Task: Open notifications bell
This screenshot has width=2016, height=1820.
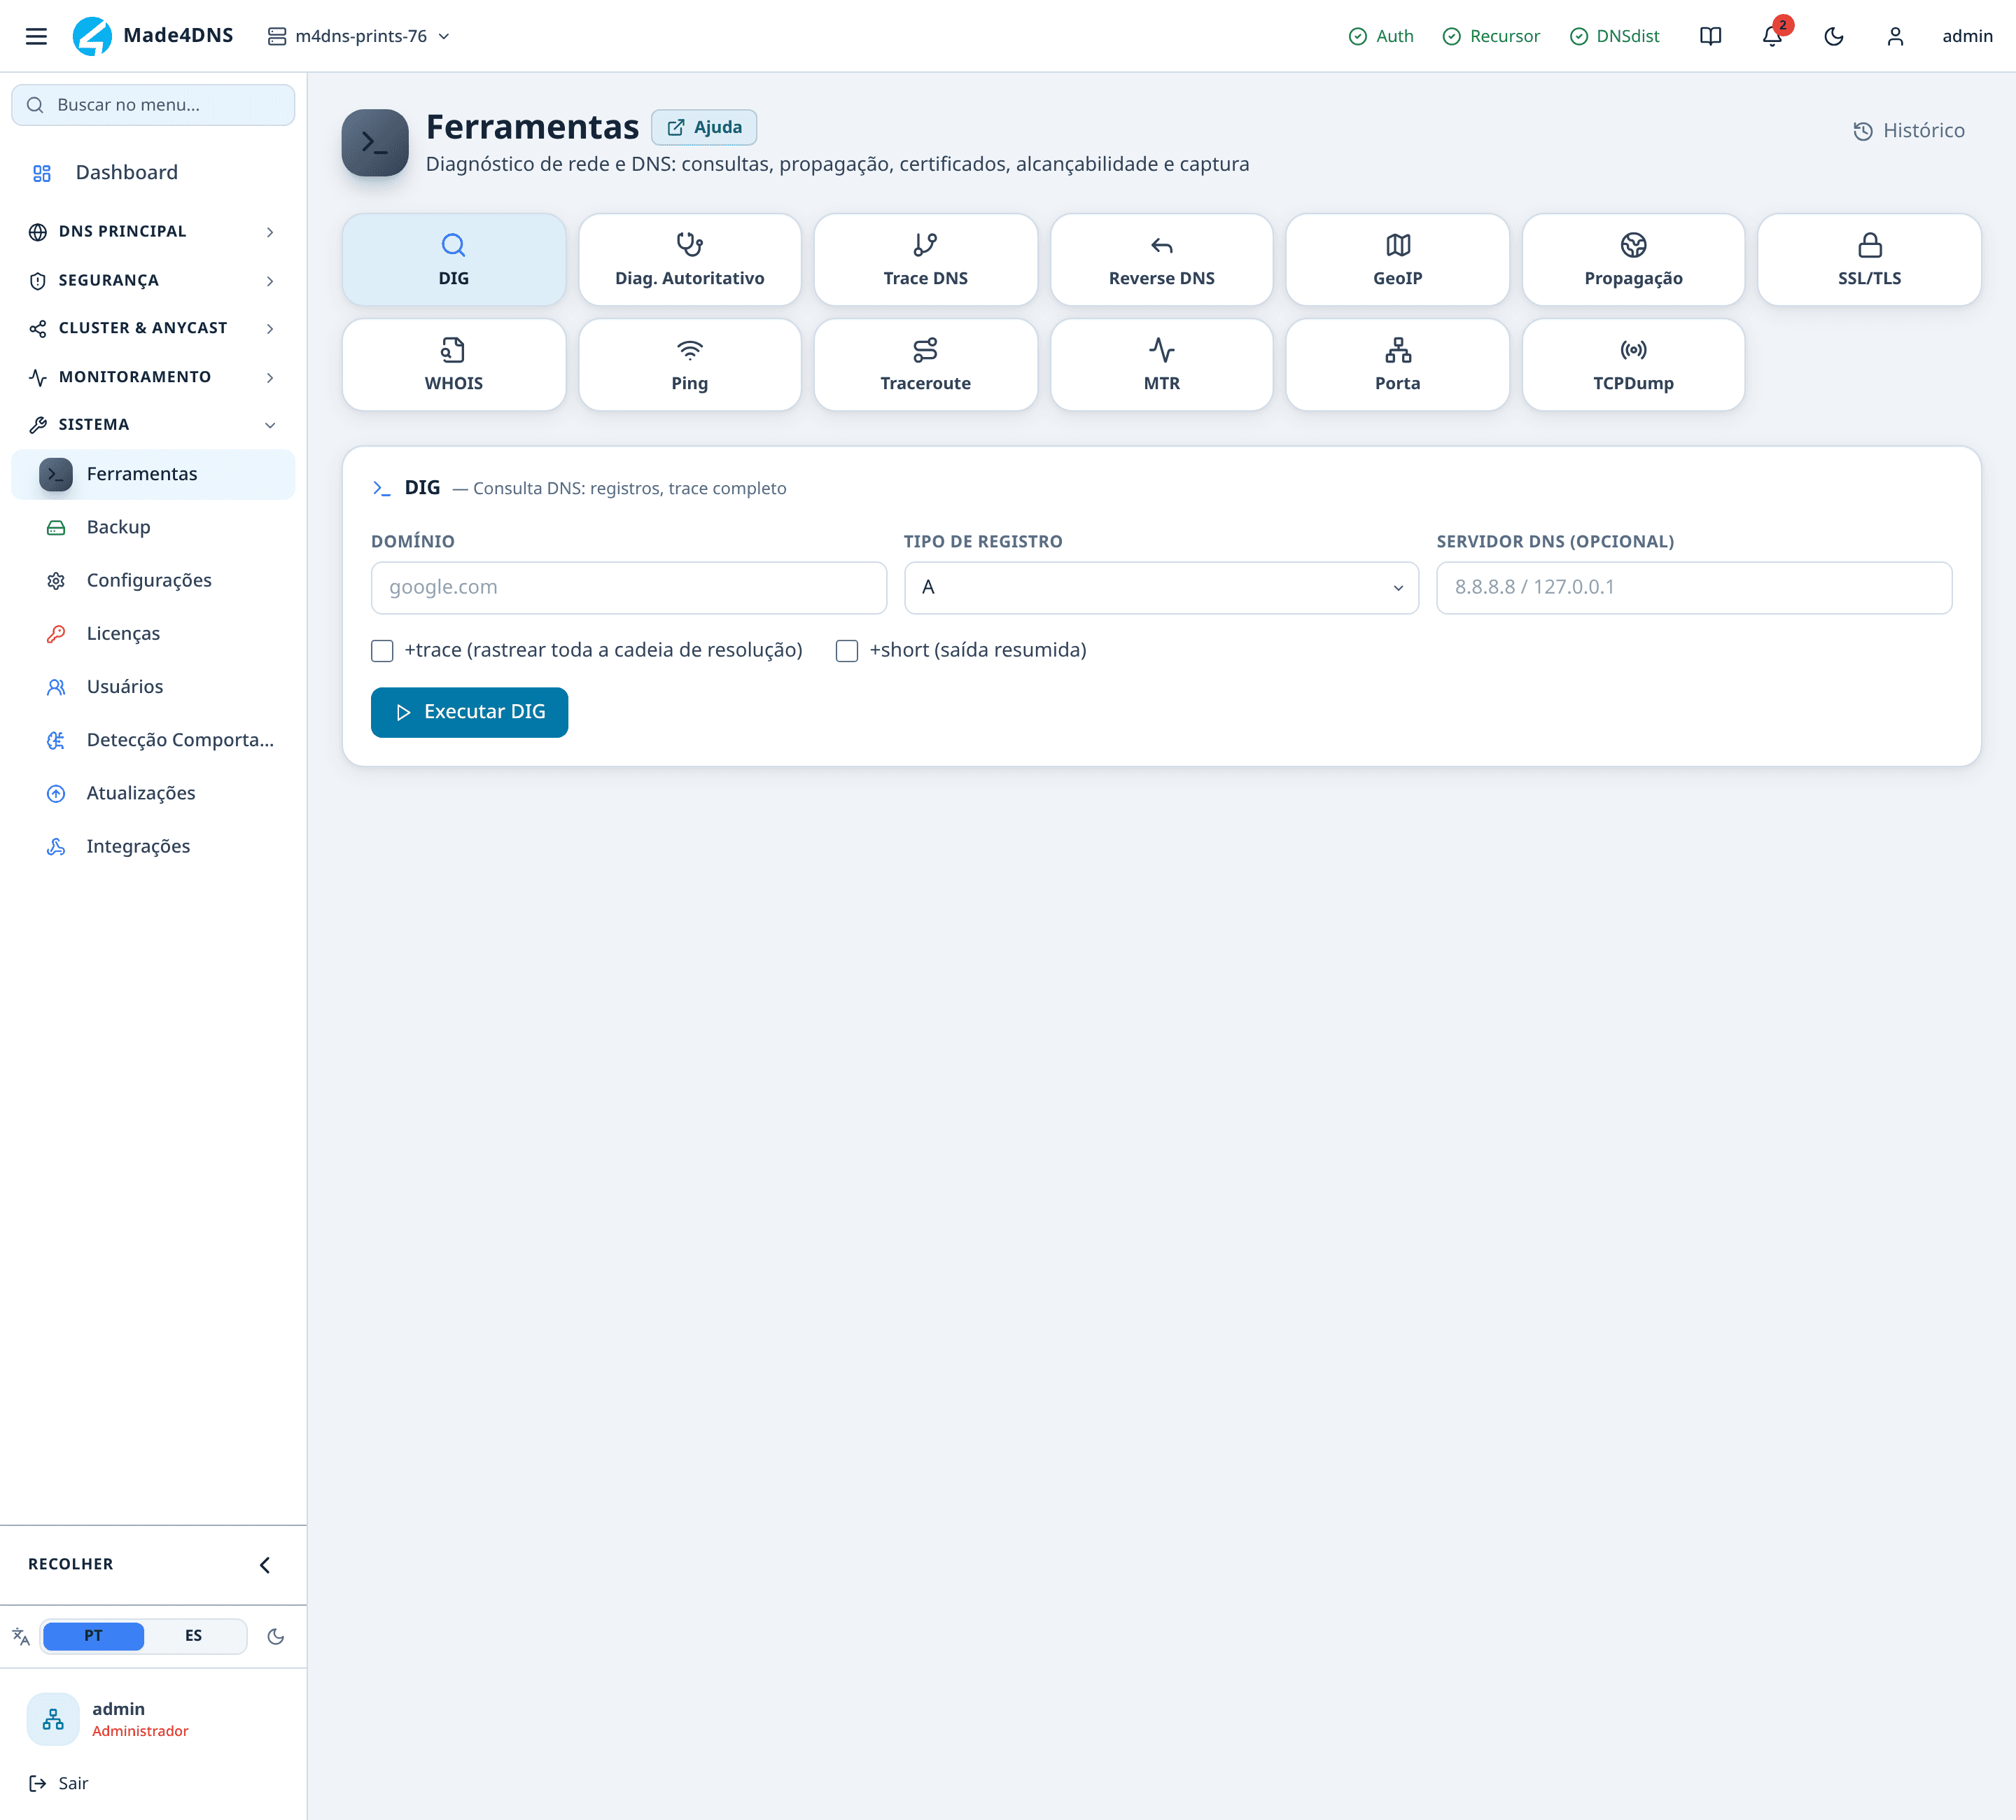Action: click(x=1772, y=36)
